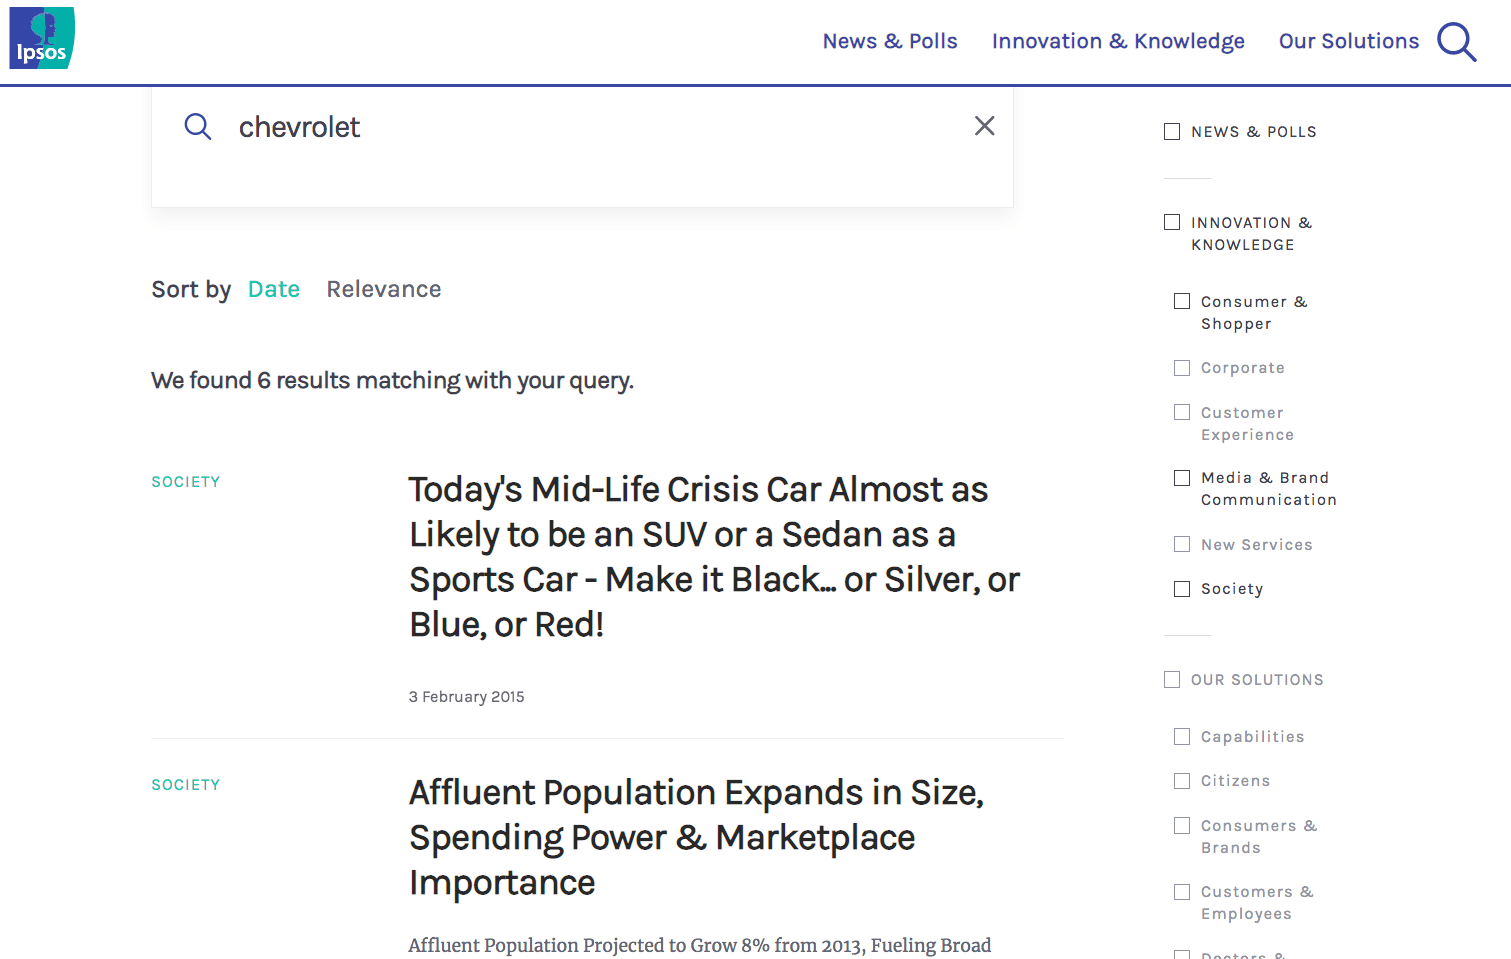Open the Mid-Life Crisis Car article
This screenshot has height=959, width=1511.
click(714, 557)
